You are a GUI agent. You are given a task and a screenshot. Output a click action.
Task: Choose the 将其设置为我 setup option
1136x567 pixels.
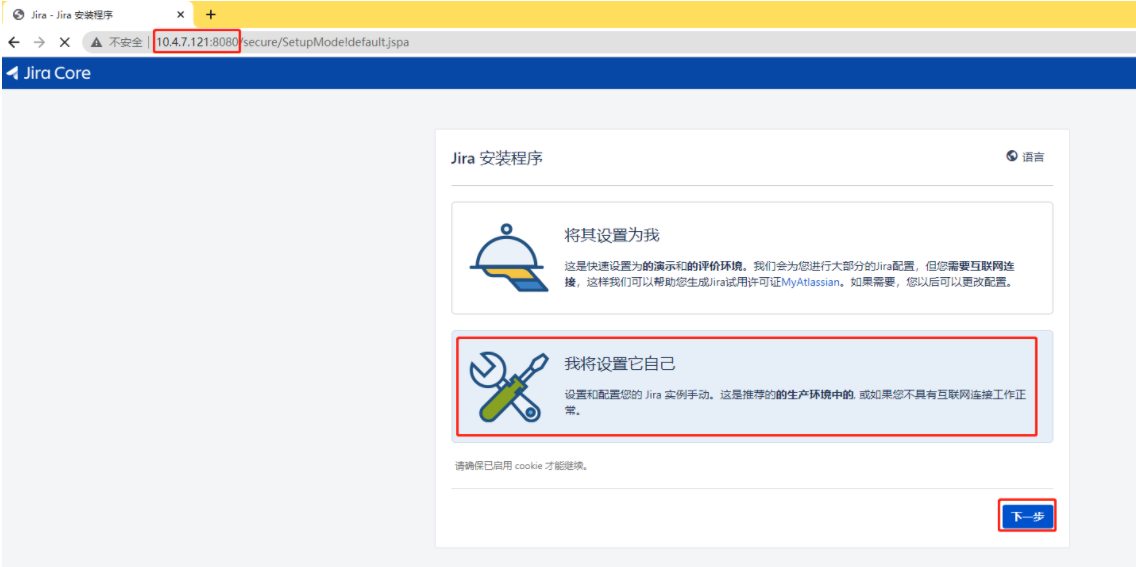click(752, 258)
